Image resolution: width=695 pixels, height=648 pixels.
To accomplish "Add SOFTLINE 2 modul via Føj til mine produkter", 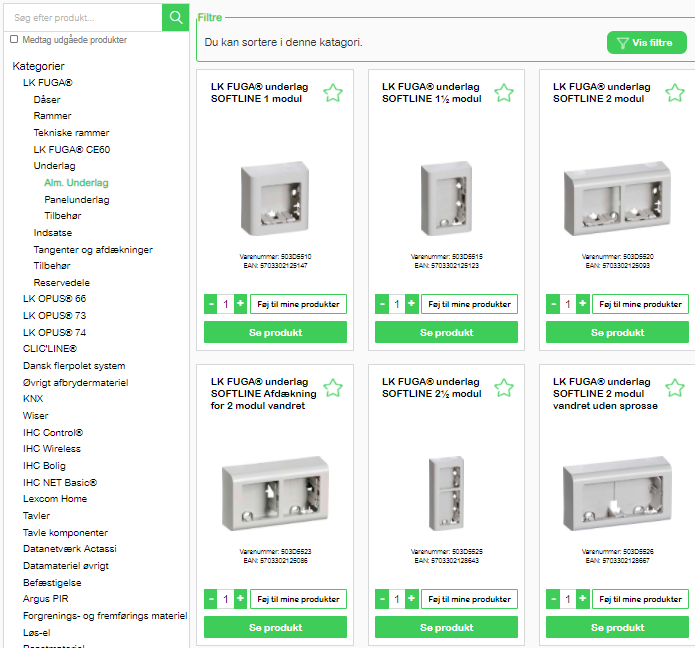I will (x=640, y=304).
